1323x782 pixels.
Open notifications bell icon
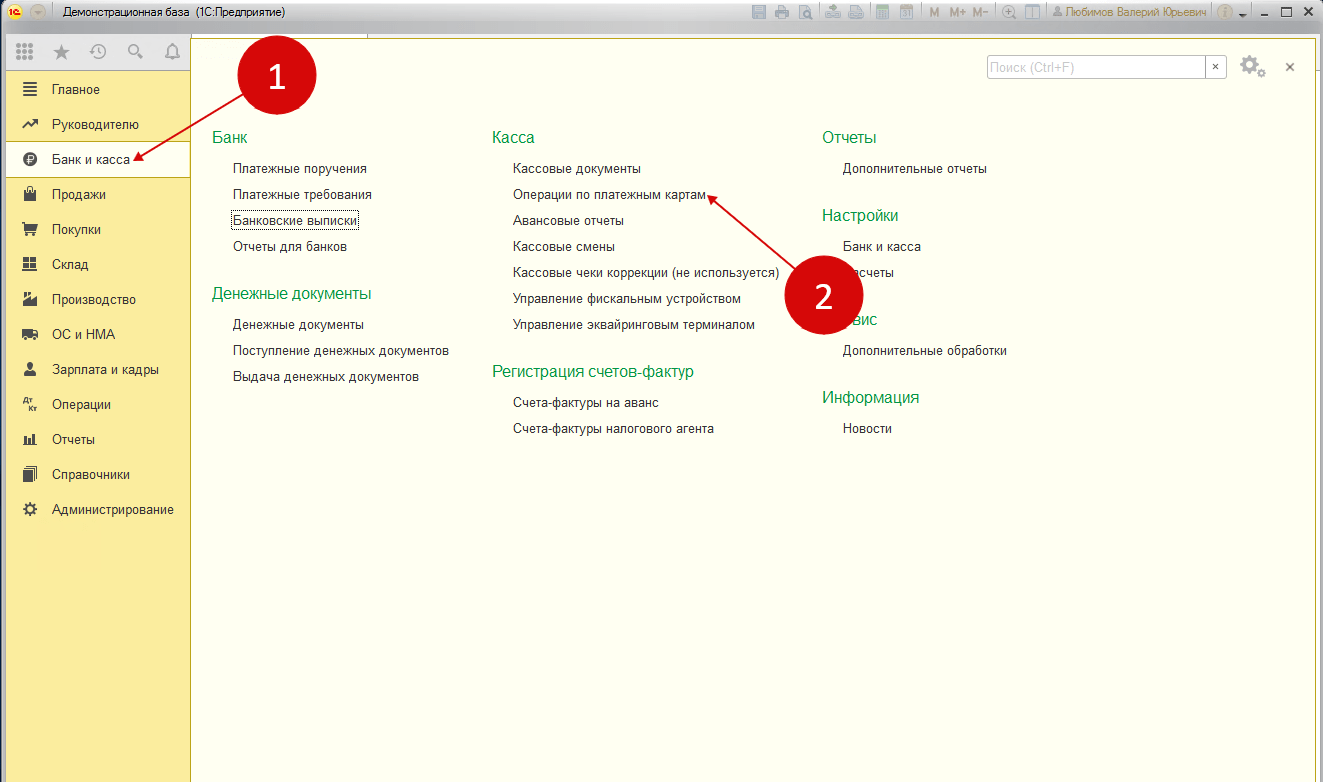click(172, 52)
